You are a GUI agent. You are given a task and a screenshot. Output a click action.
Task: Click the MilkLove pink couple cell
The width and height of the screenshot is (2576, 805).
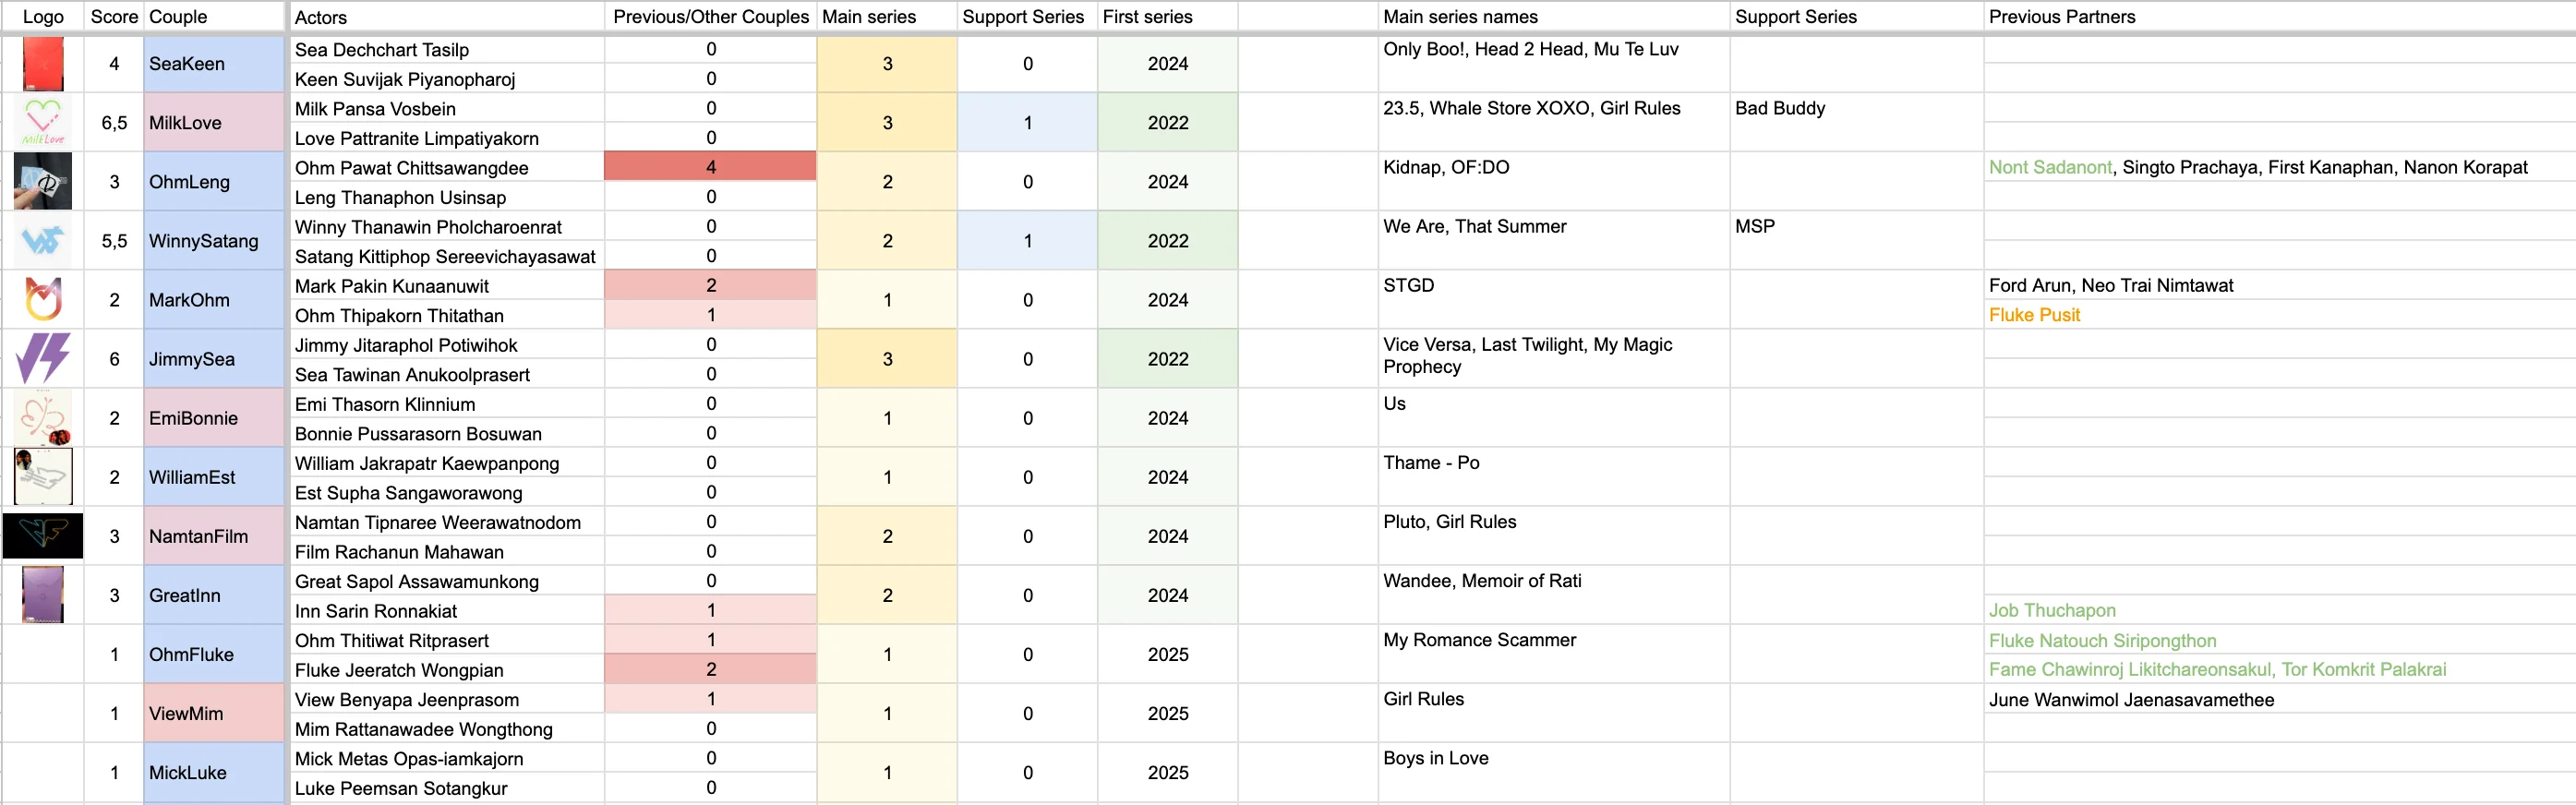pos(214,122)
